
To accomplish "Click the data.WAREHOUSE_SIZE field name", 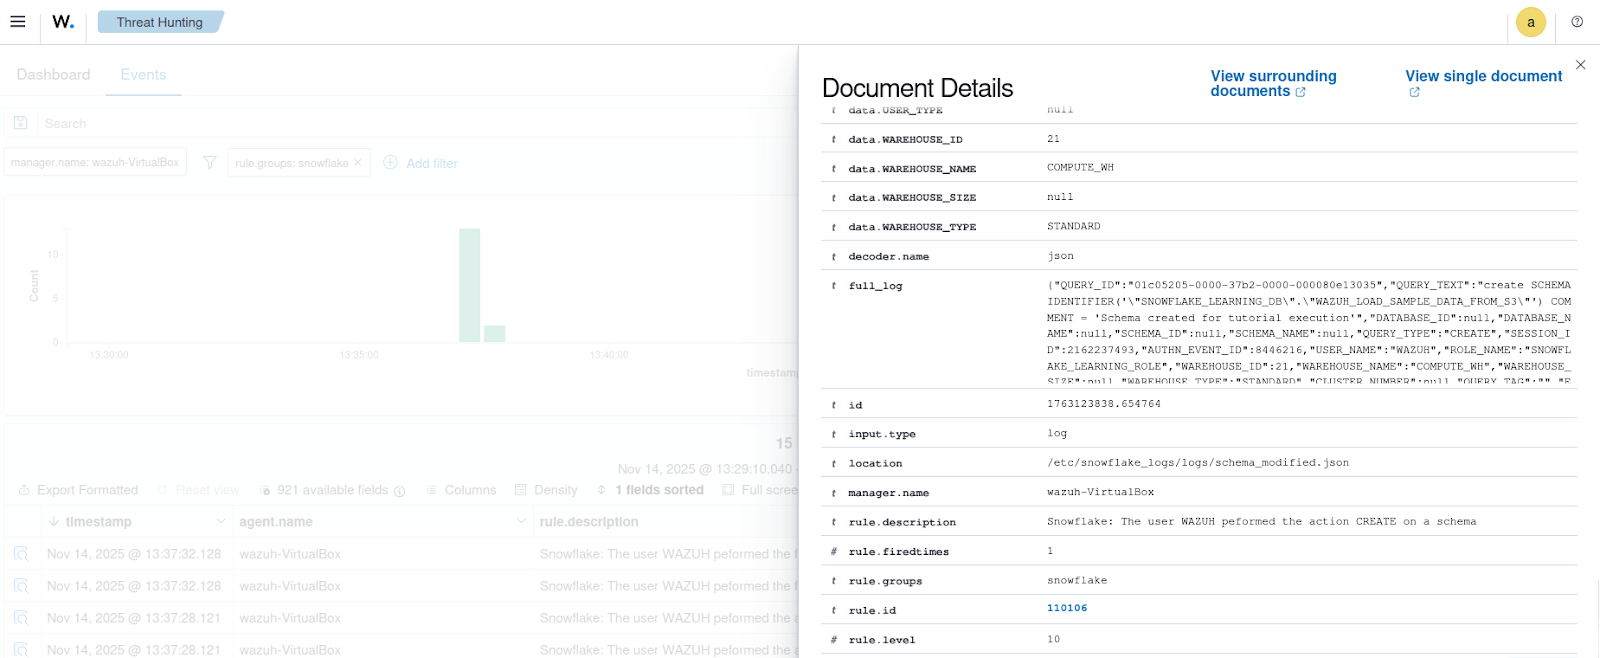I will pyautogui.click(x=912, y=198).
